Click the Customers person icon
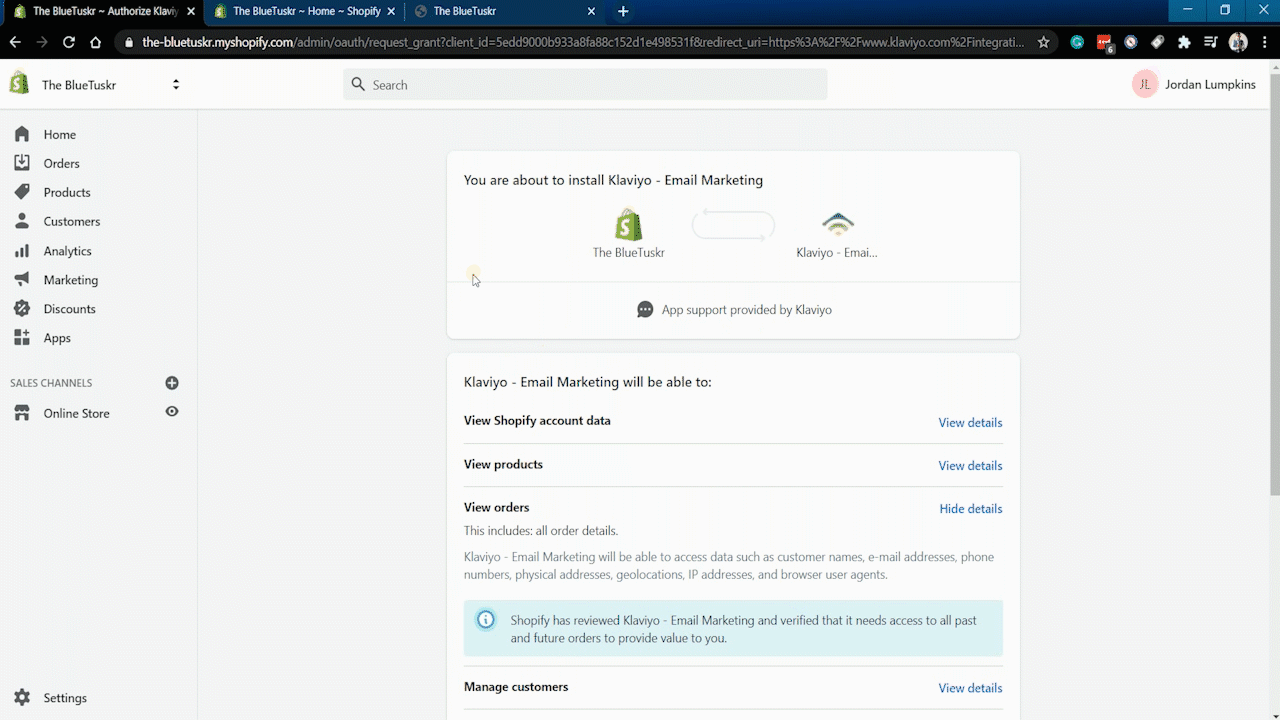 point(22,221)
